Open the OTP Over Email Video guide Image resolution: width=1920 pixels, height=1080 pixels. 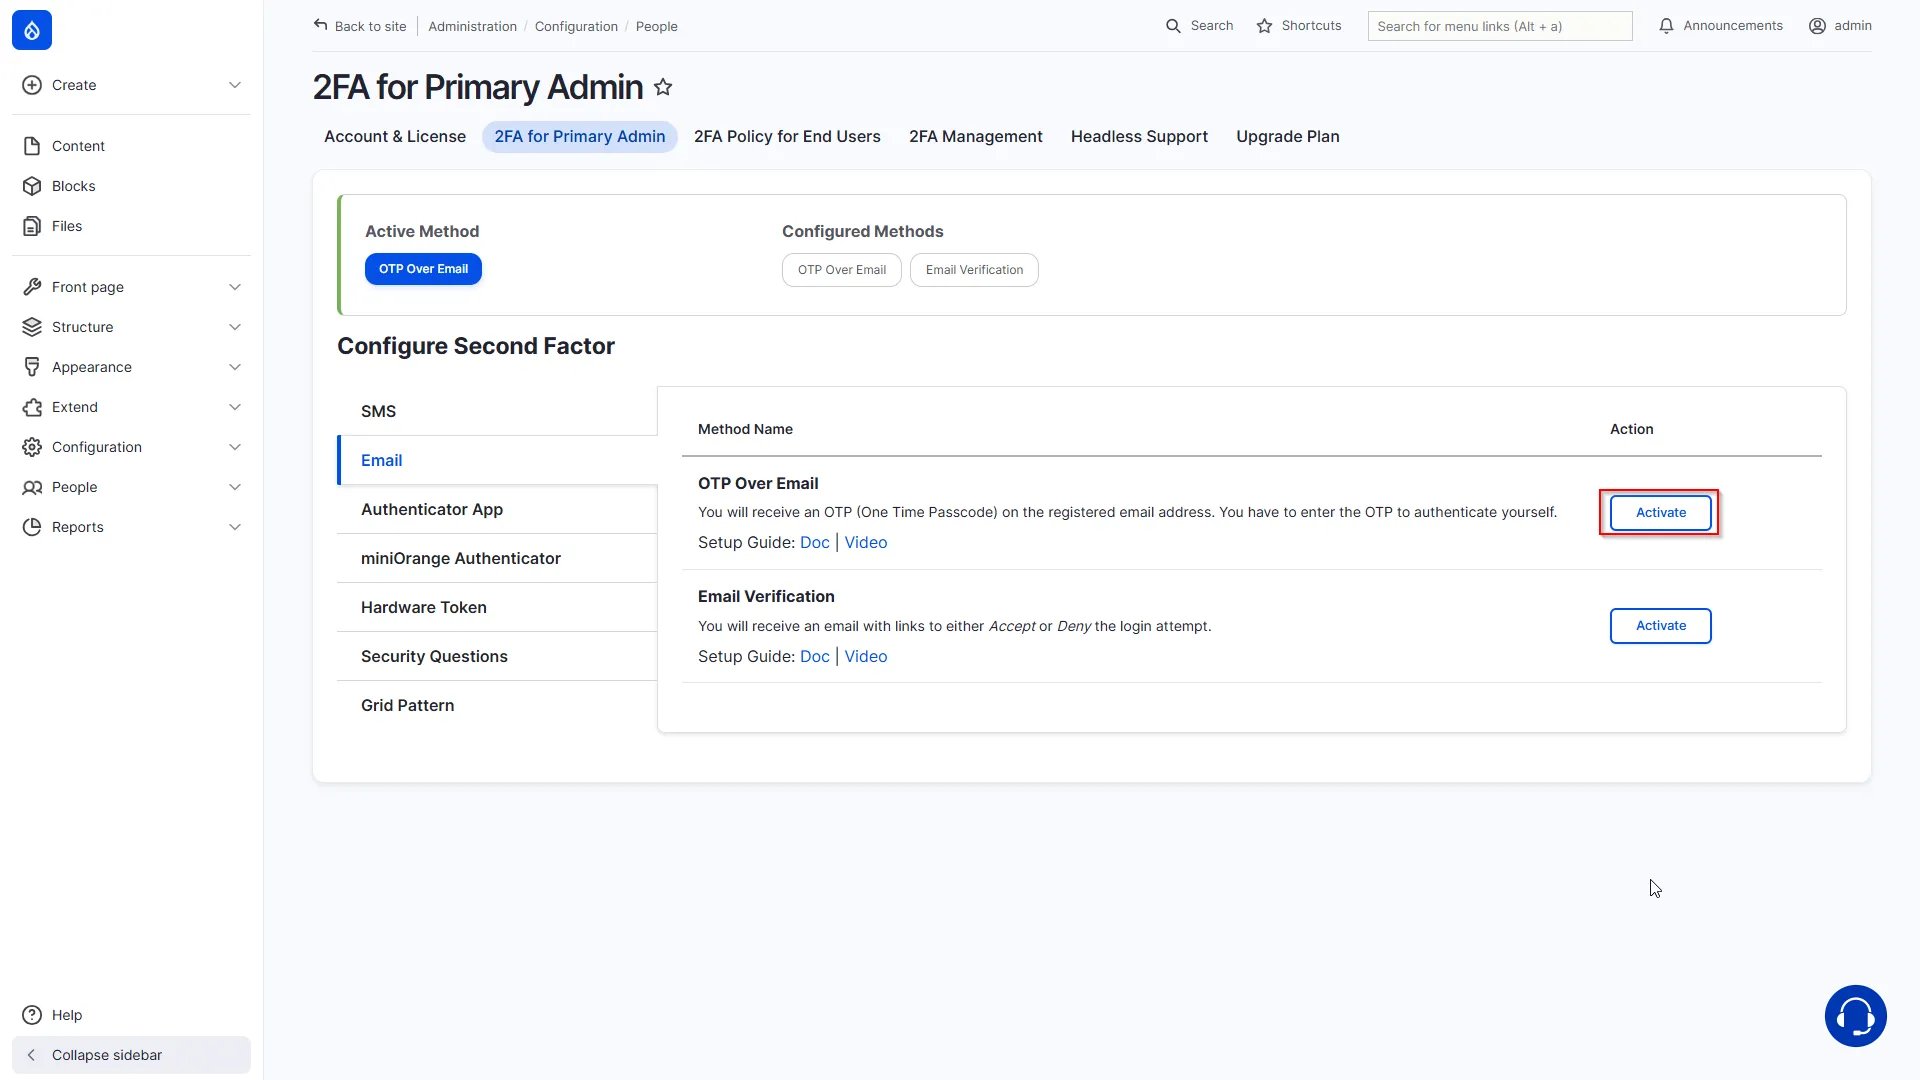click(865, 543)
